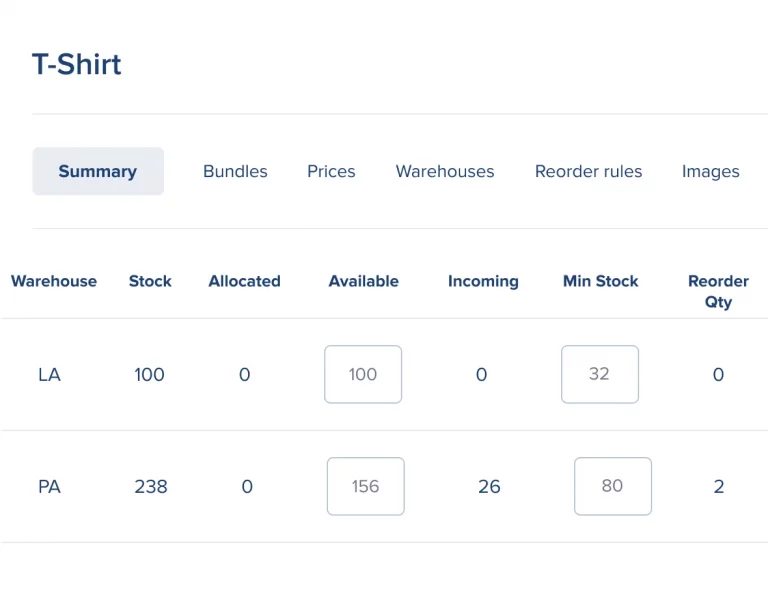Select the PA warehouse row label

click(x=49, y=487)
